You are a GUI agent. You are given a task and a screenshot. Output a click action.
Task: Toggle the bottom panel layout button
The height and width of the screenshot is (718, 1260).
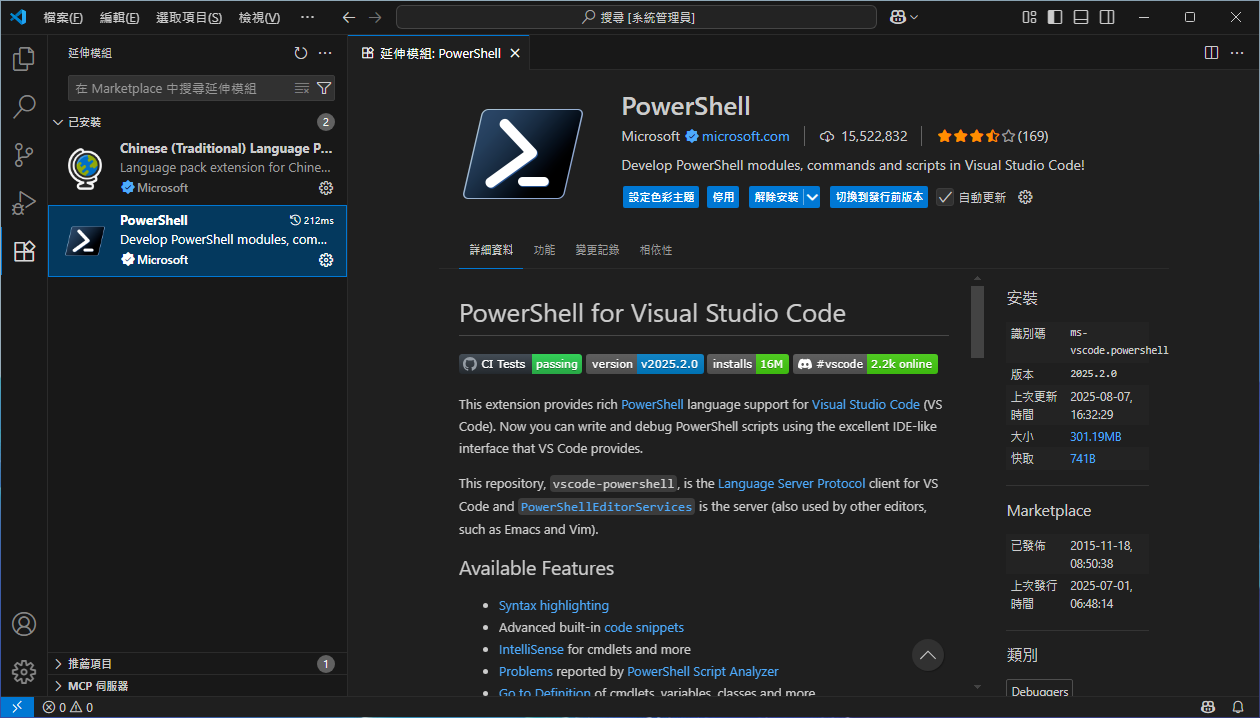tap(1081, 17)
